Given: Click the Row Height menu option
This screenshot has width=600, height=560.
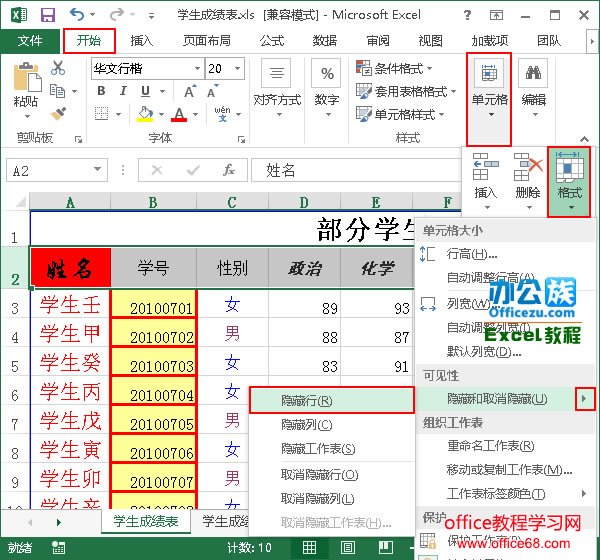Looking at the screenshot, I should (x=472, y=254).
